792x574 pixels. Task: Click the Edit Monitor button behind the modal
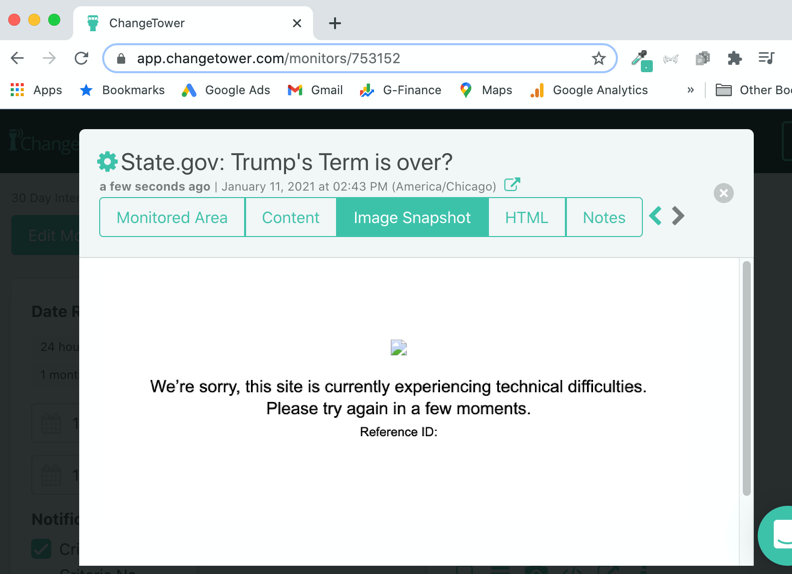point(45,235)
